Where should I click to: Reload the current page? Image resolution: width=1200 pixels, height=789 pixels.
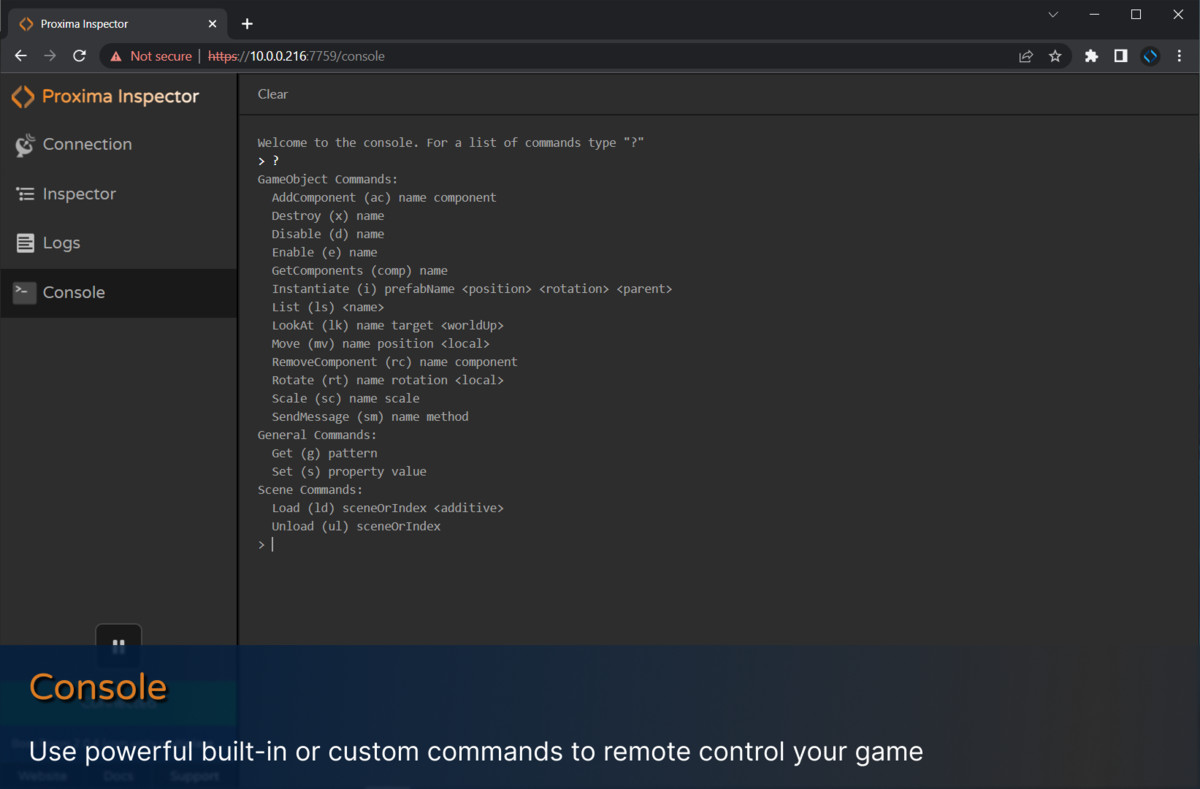pyautogui.click(x=80, y=56)
